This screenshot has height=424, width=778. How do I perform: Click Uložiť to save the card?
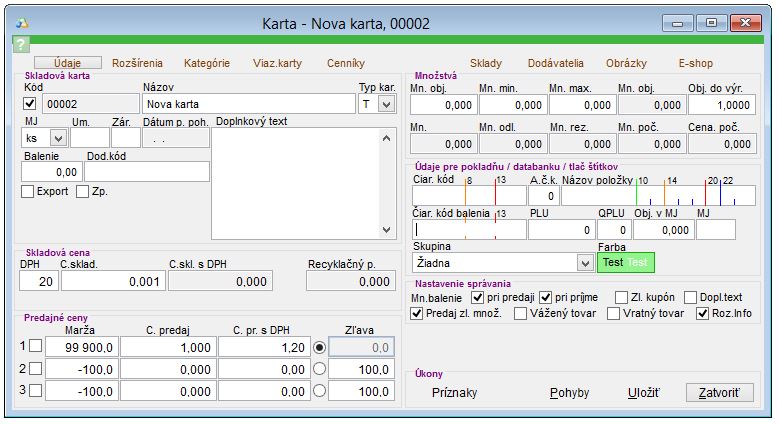tap(644, 393)
